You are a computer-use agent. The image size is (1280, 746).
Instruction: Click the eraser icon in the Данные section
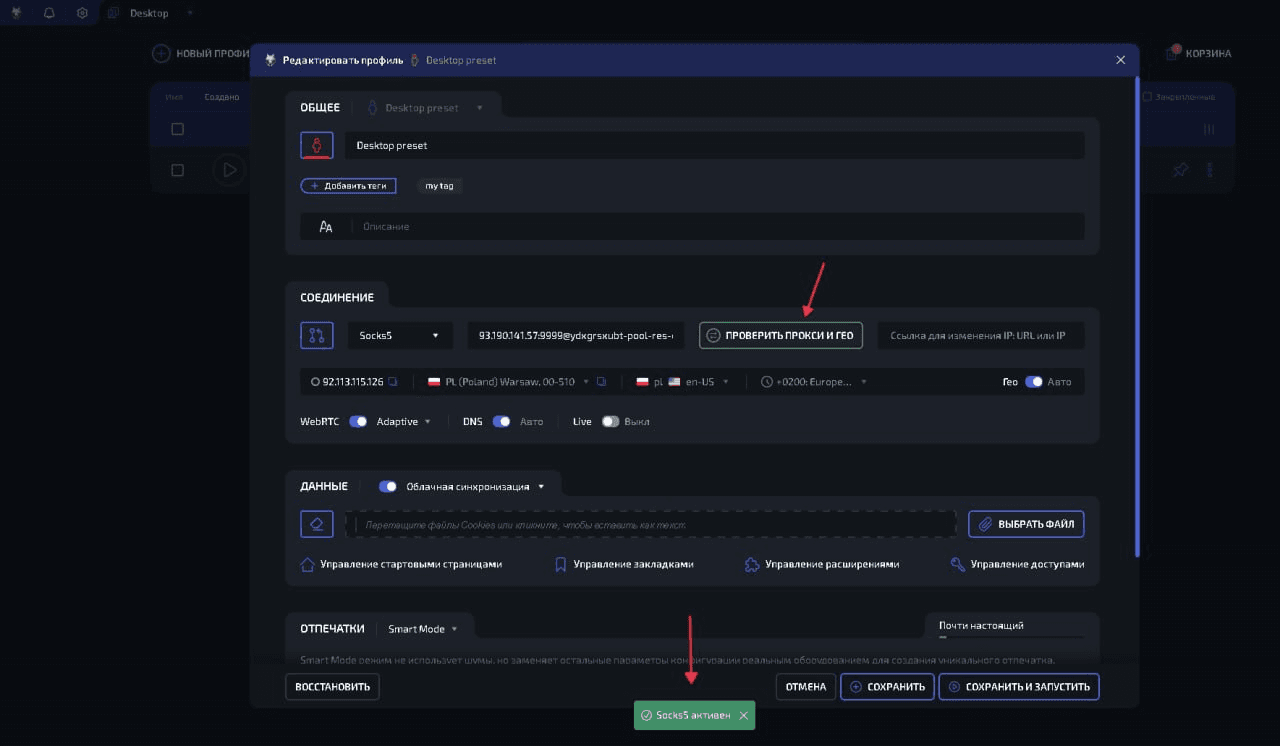coord(317,524)
